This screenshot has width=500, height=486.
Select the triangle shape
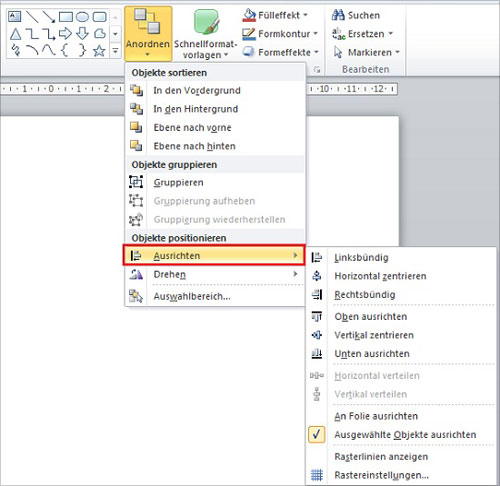tap(15, 34)
